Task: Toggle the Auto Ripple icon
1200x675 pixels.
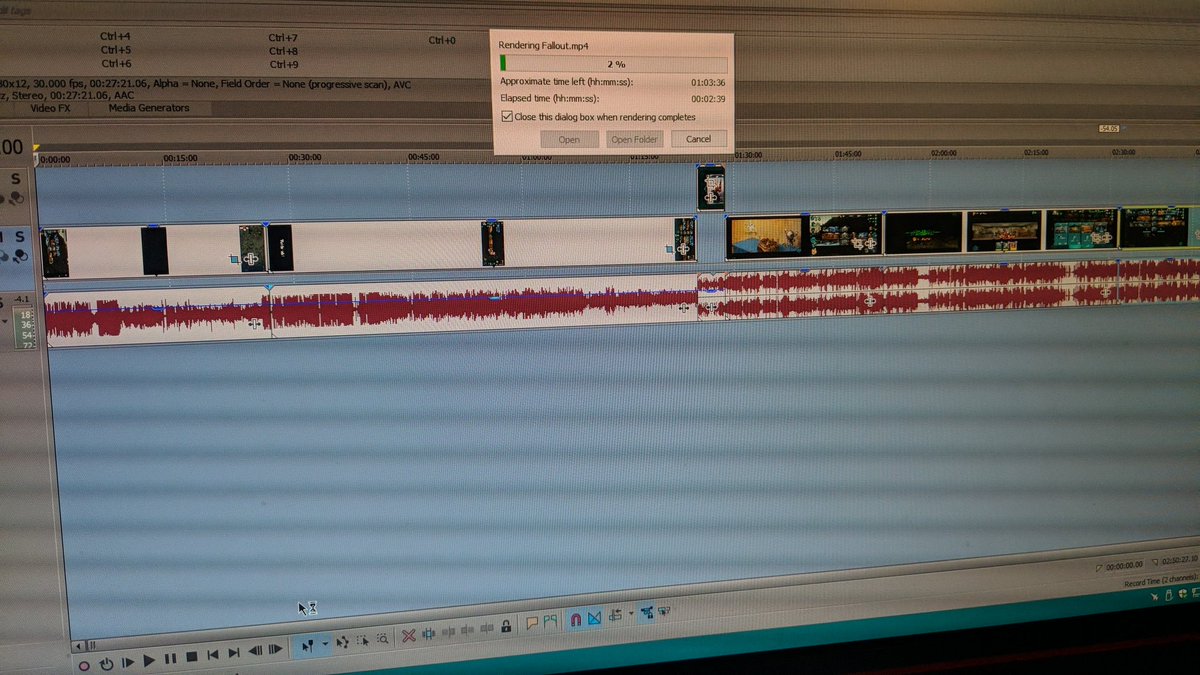Action: 615,616
